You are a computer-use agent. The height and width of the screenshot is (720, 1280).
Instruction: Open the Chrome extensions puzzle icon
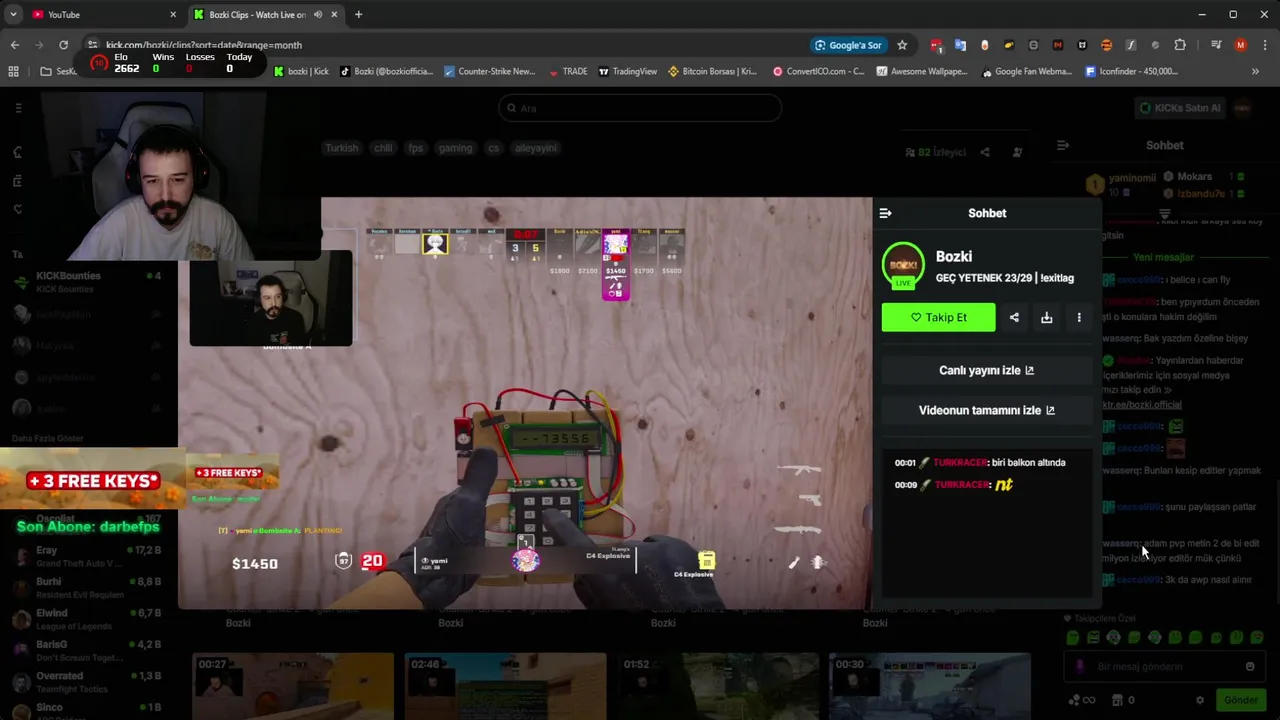point(1180,45)
